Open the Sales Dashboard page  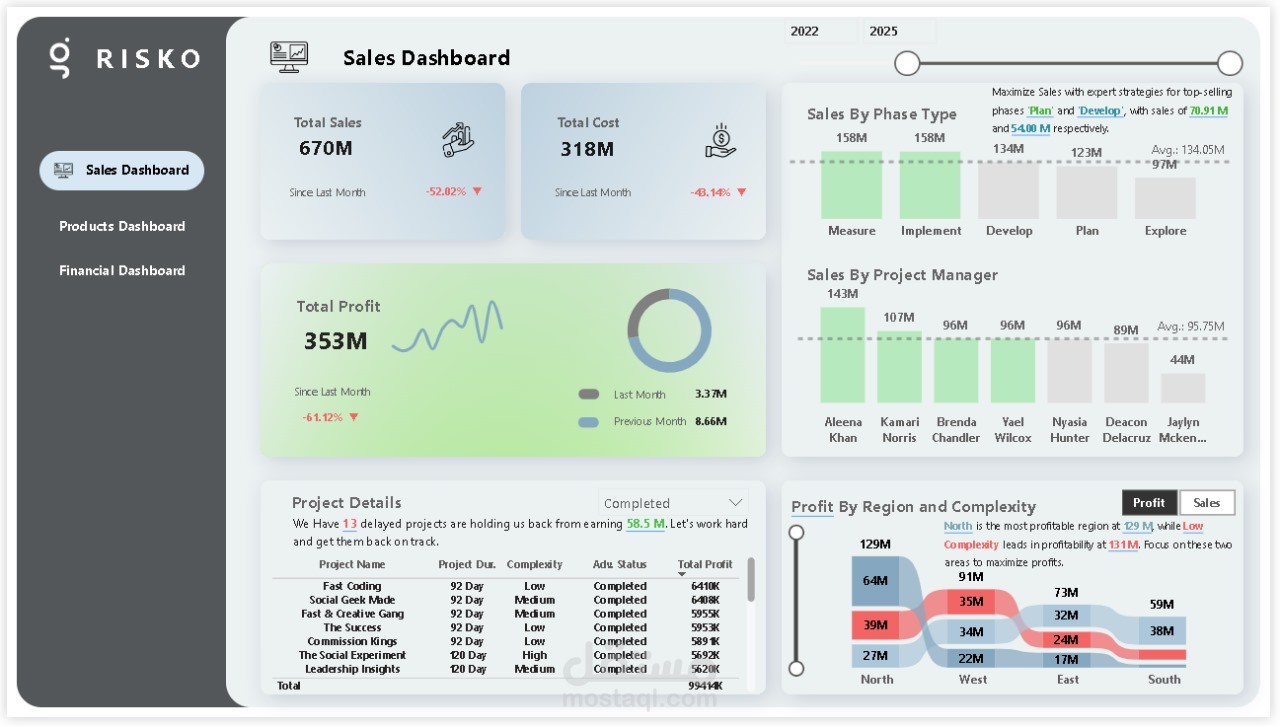(x=122, y=170)
